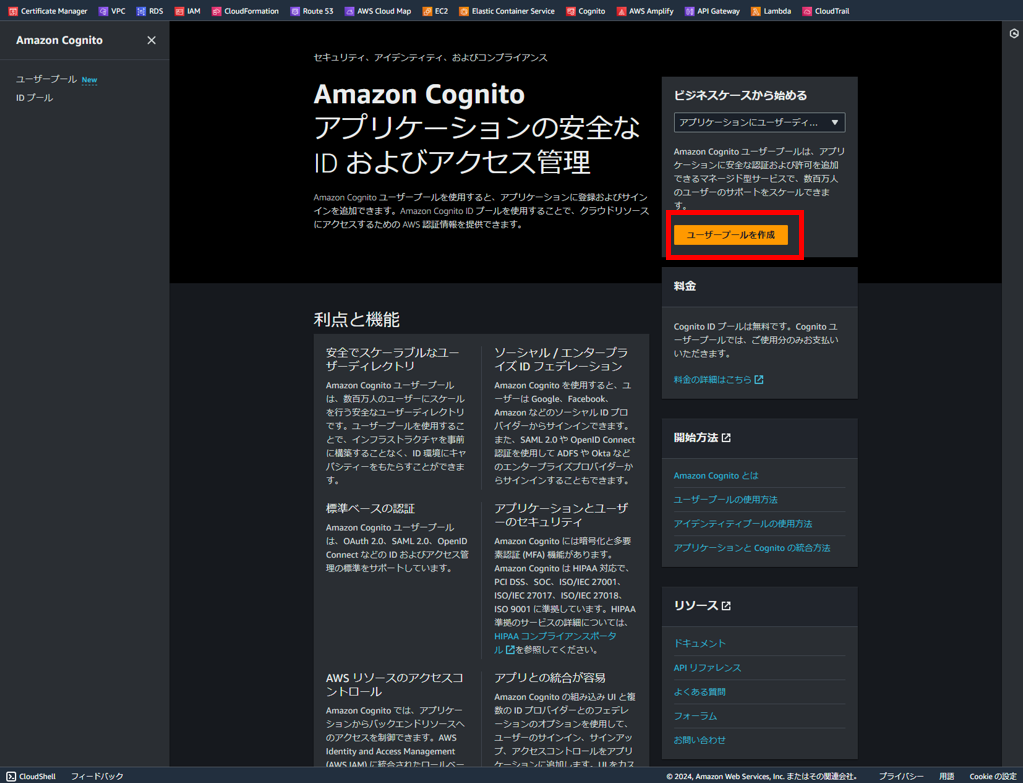
Task: Open CloudShell from the bottom bar
Action: click(x=30, y=775)
